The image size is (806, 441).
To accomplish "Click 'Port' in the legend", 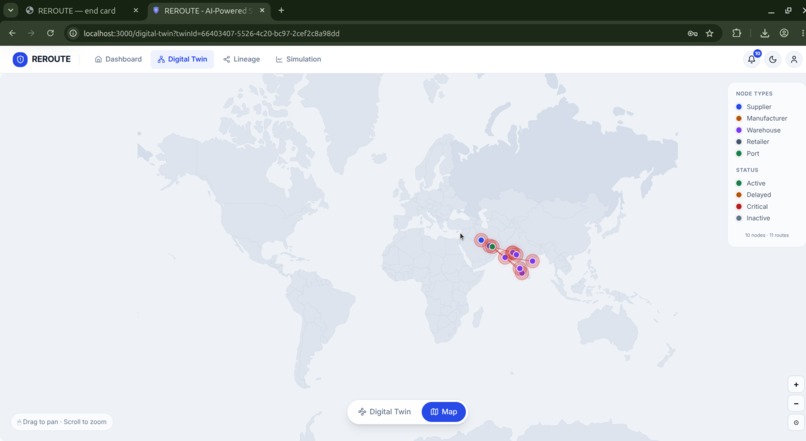I will point(753,153).
